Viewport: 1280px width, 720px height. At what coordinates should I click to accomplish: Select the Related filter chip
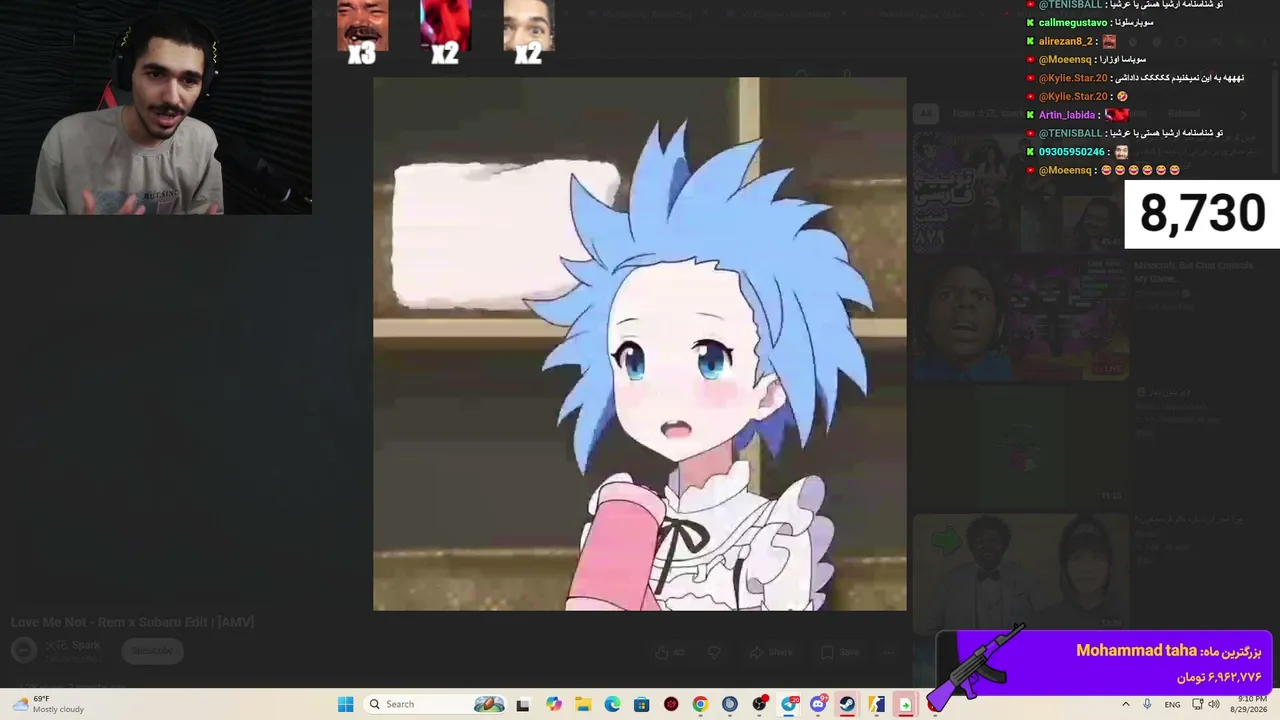pyautogui.click(x=1184, y=114)
